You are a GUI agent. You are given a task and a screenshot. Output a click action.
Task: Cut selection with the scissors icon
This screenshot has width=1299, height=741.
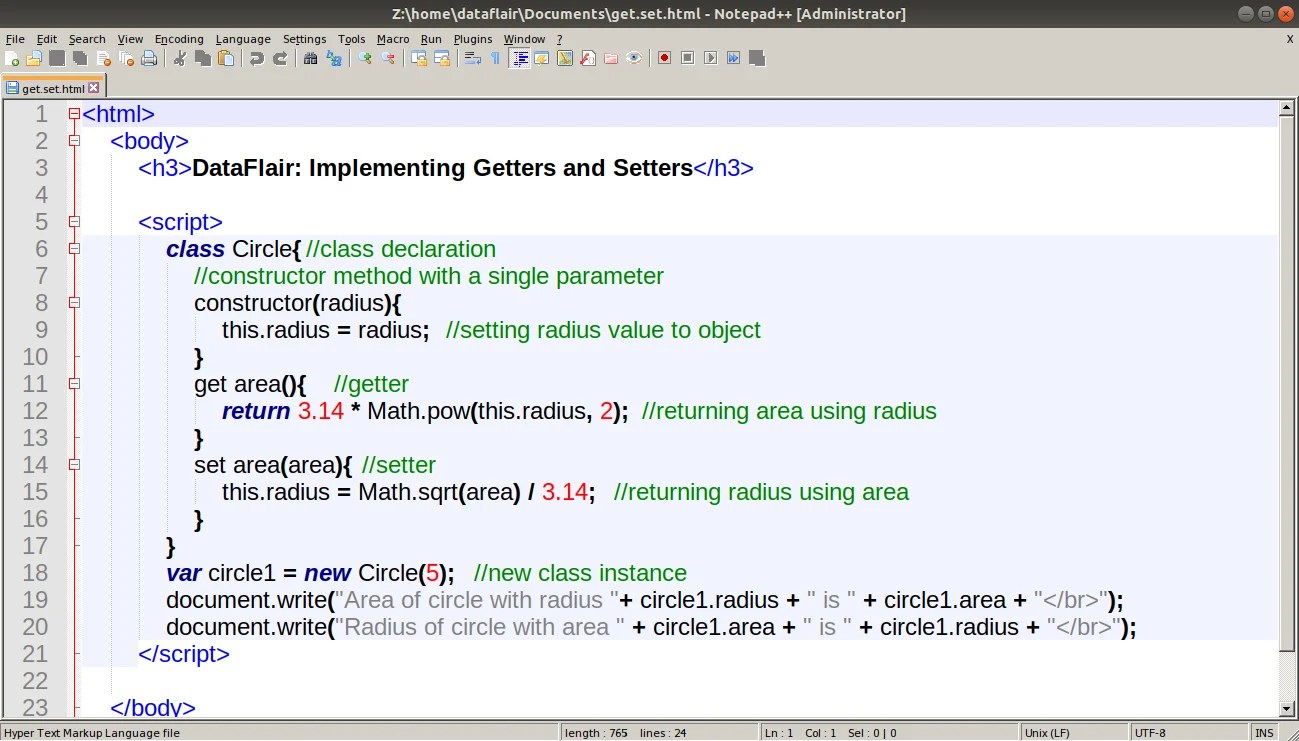(179, 58)
